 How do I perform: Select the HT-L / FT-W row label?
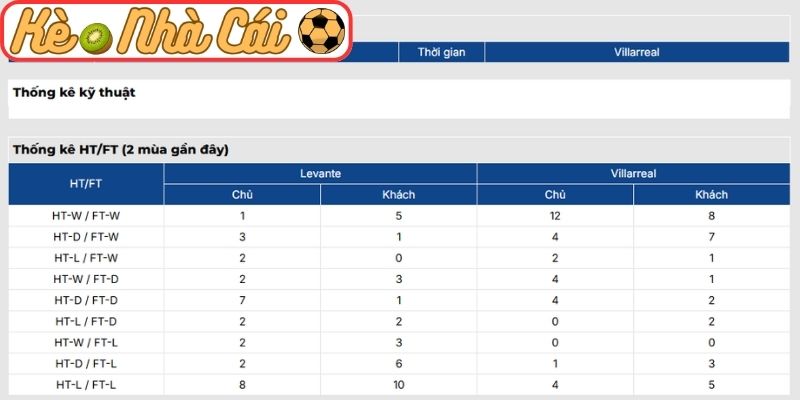pyautogui.click(x=86, y=257)
